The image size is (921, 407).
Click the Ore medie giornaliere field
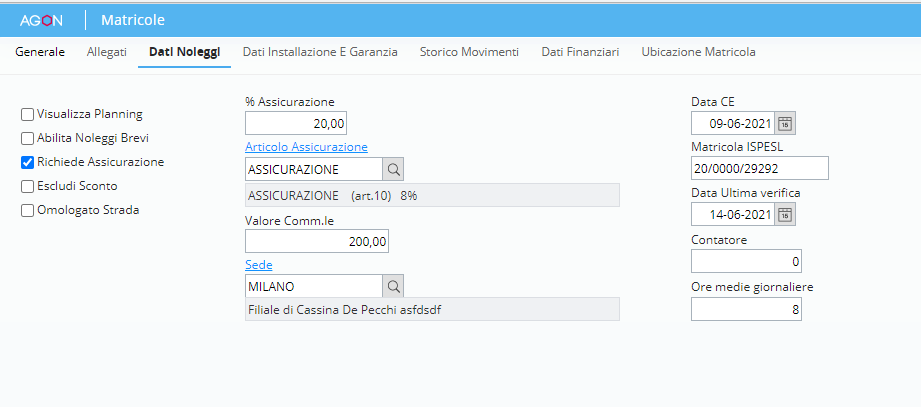tap(746, 310)
